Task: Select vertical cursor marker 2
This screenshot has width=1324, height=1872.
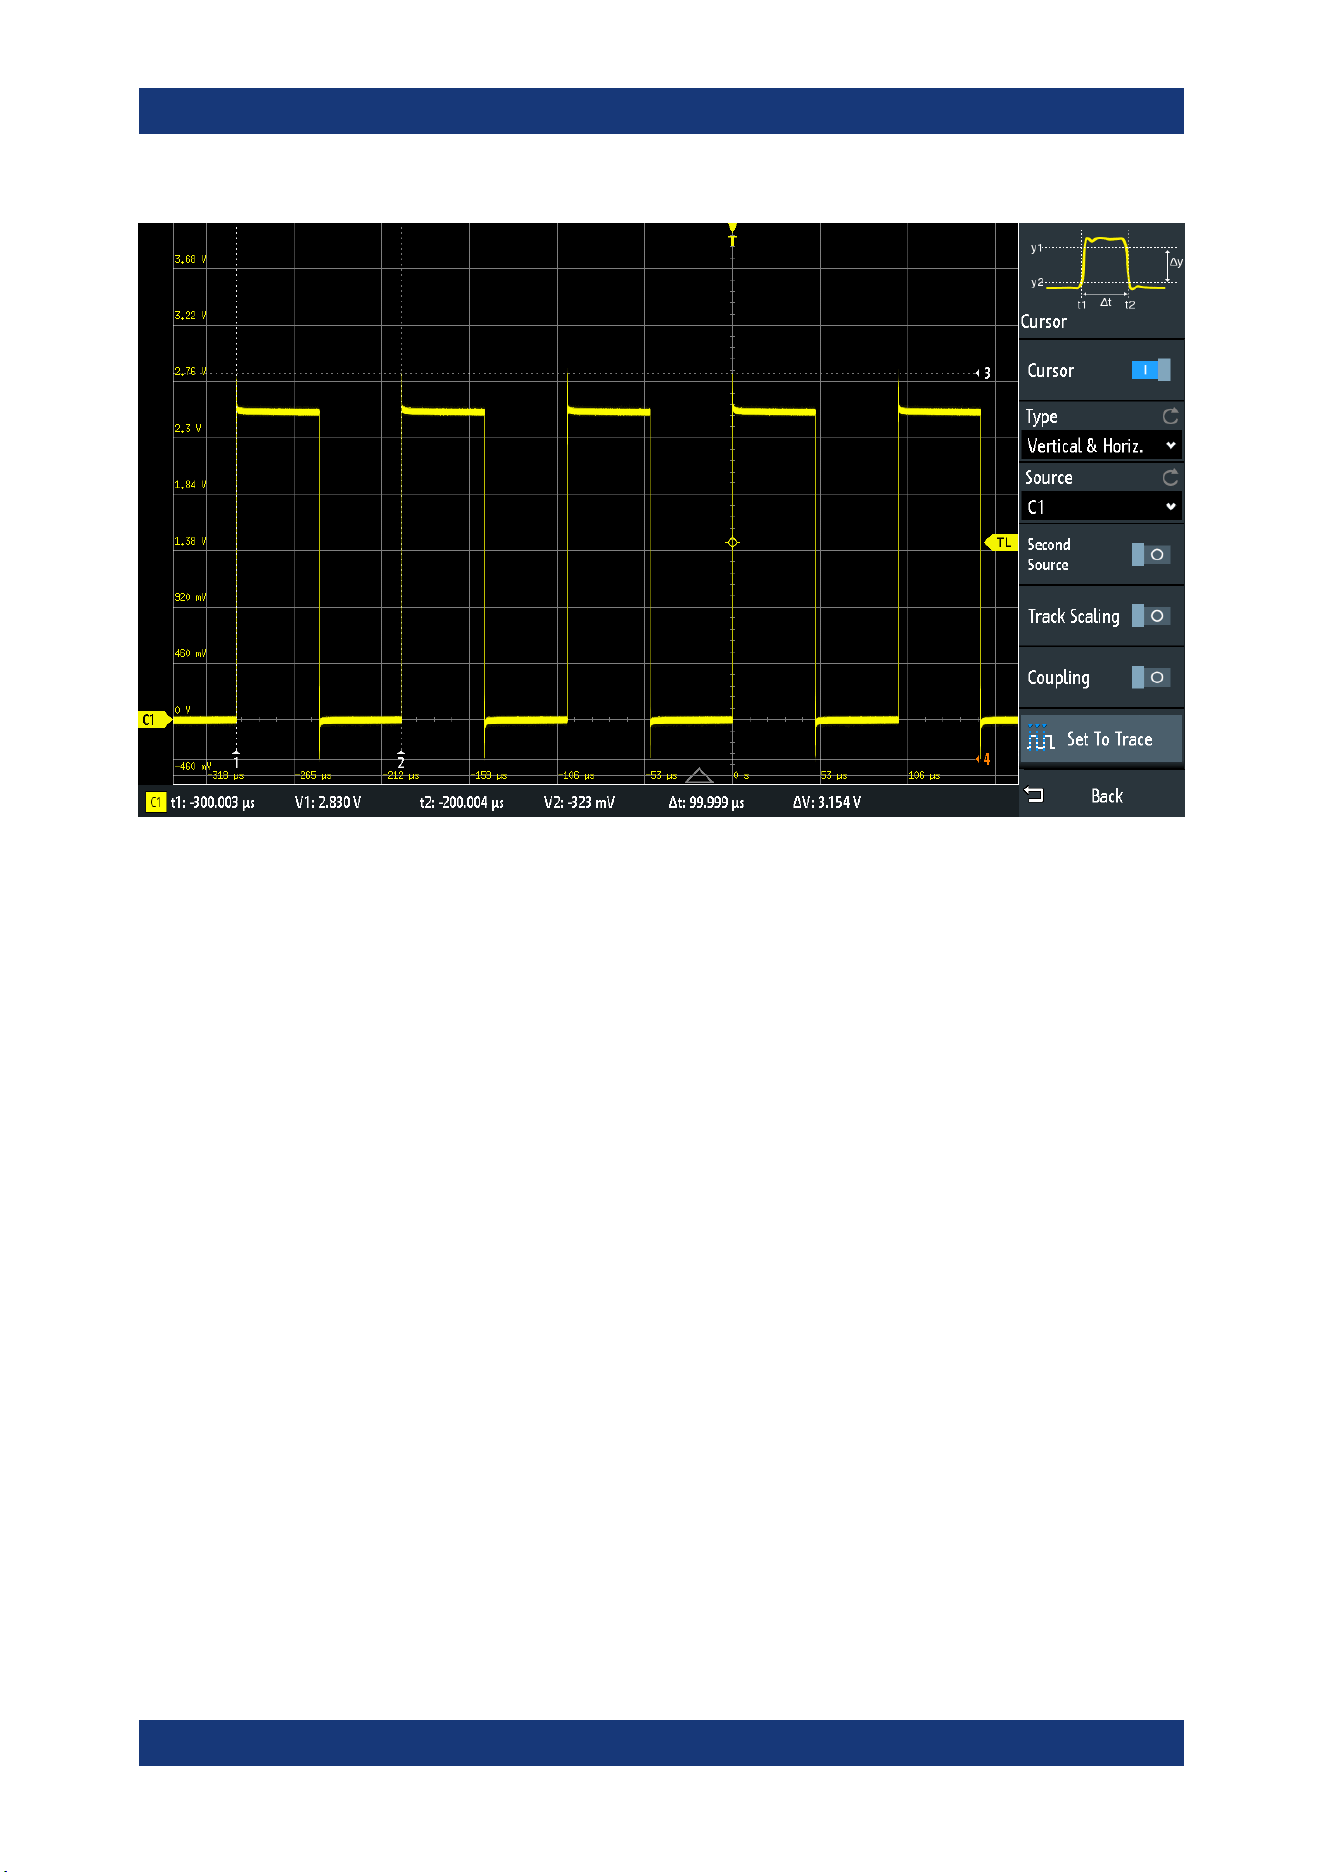Action: (x=401, y=759)
